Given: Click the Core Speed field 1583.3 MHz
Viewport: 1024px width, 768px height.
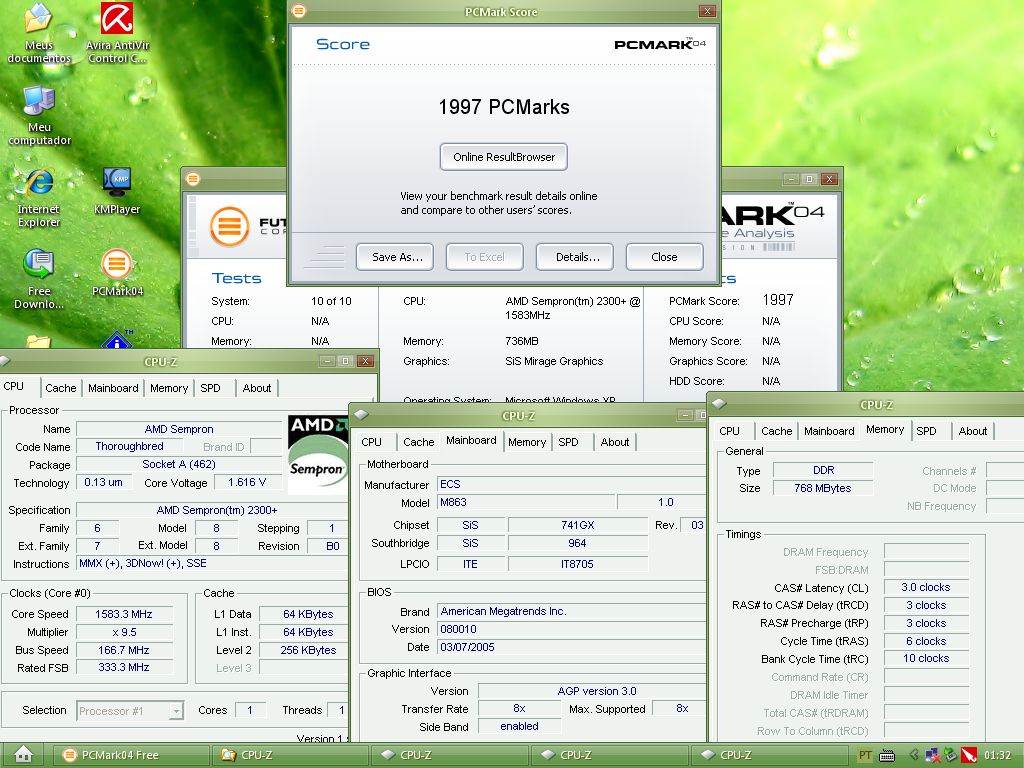Looking at the screenshot, I should [124, 614].
